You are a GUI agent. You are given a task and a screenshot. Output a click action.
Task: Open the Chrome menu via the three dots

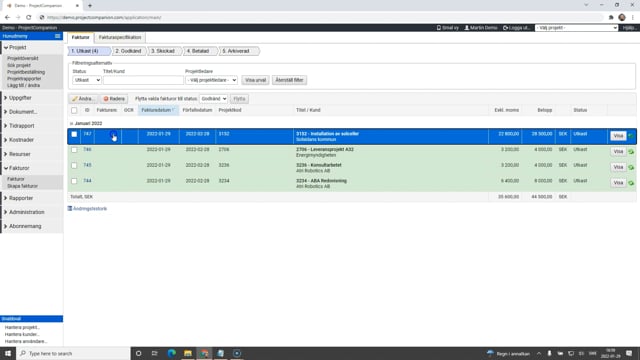click(x=633, y=17)
